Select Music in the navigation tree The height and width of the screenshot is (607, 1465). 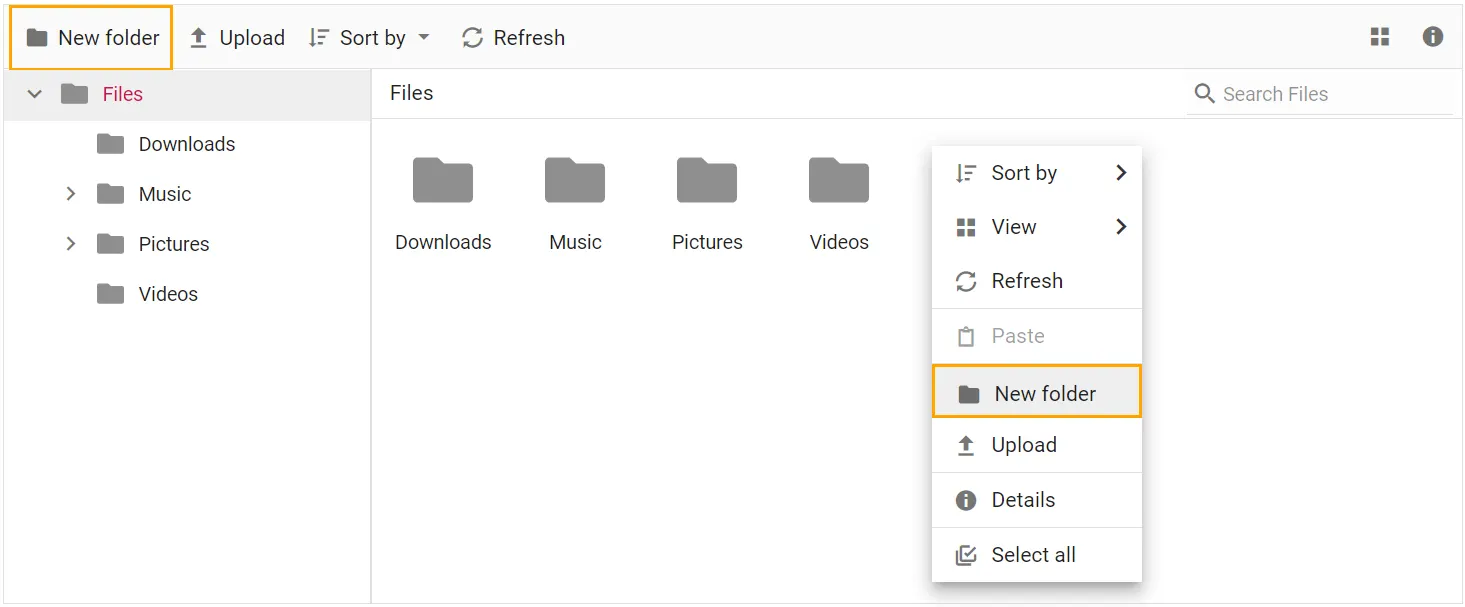(165, 194)
